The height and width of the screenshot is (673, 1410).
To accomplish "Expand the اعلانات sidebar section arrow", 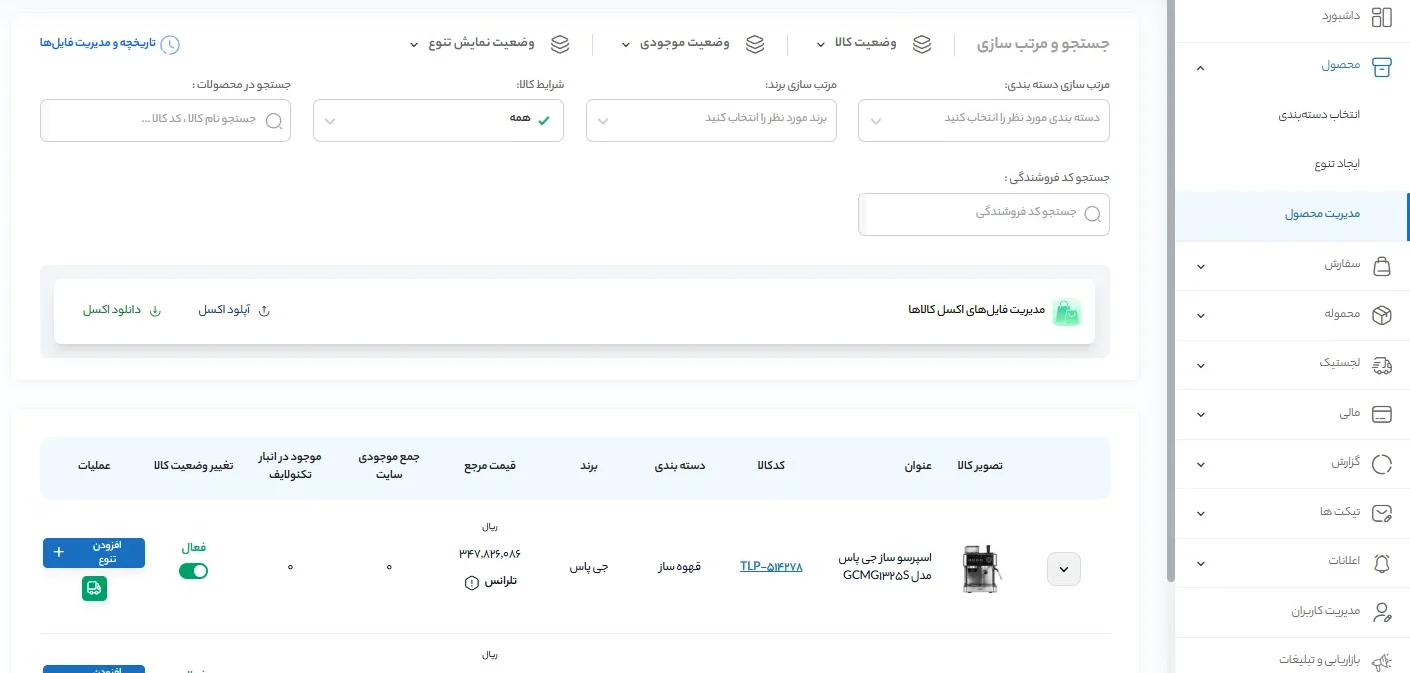I will click(x=1201, y=562).
